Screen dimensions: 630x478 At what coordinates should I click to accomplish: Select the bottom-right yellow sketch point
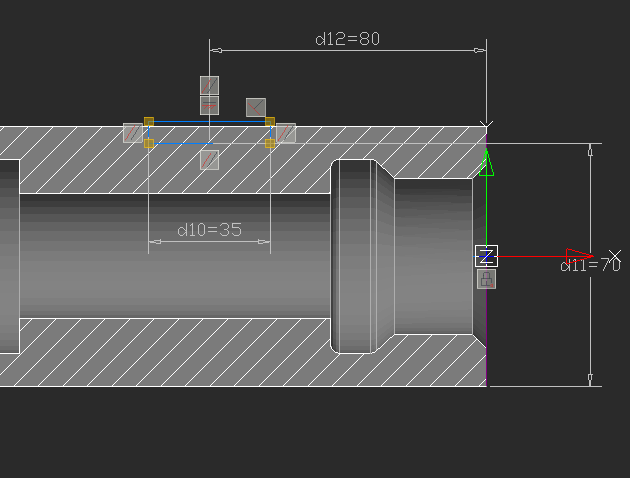coord(270,144)
